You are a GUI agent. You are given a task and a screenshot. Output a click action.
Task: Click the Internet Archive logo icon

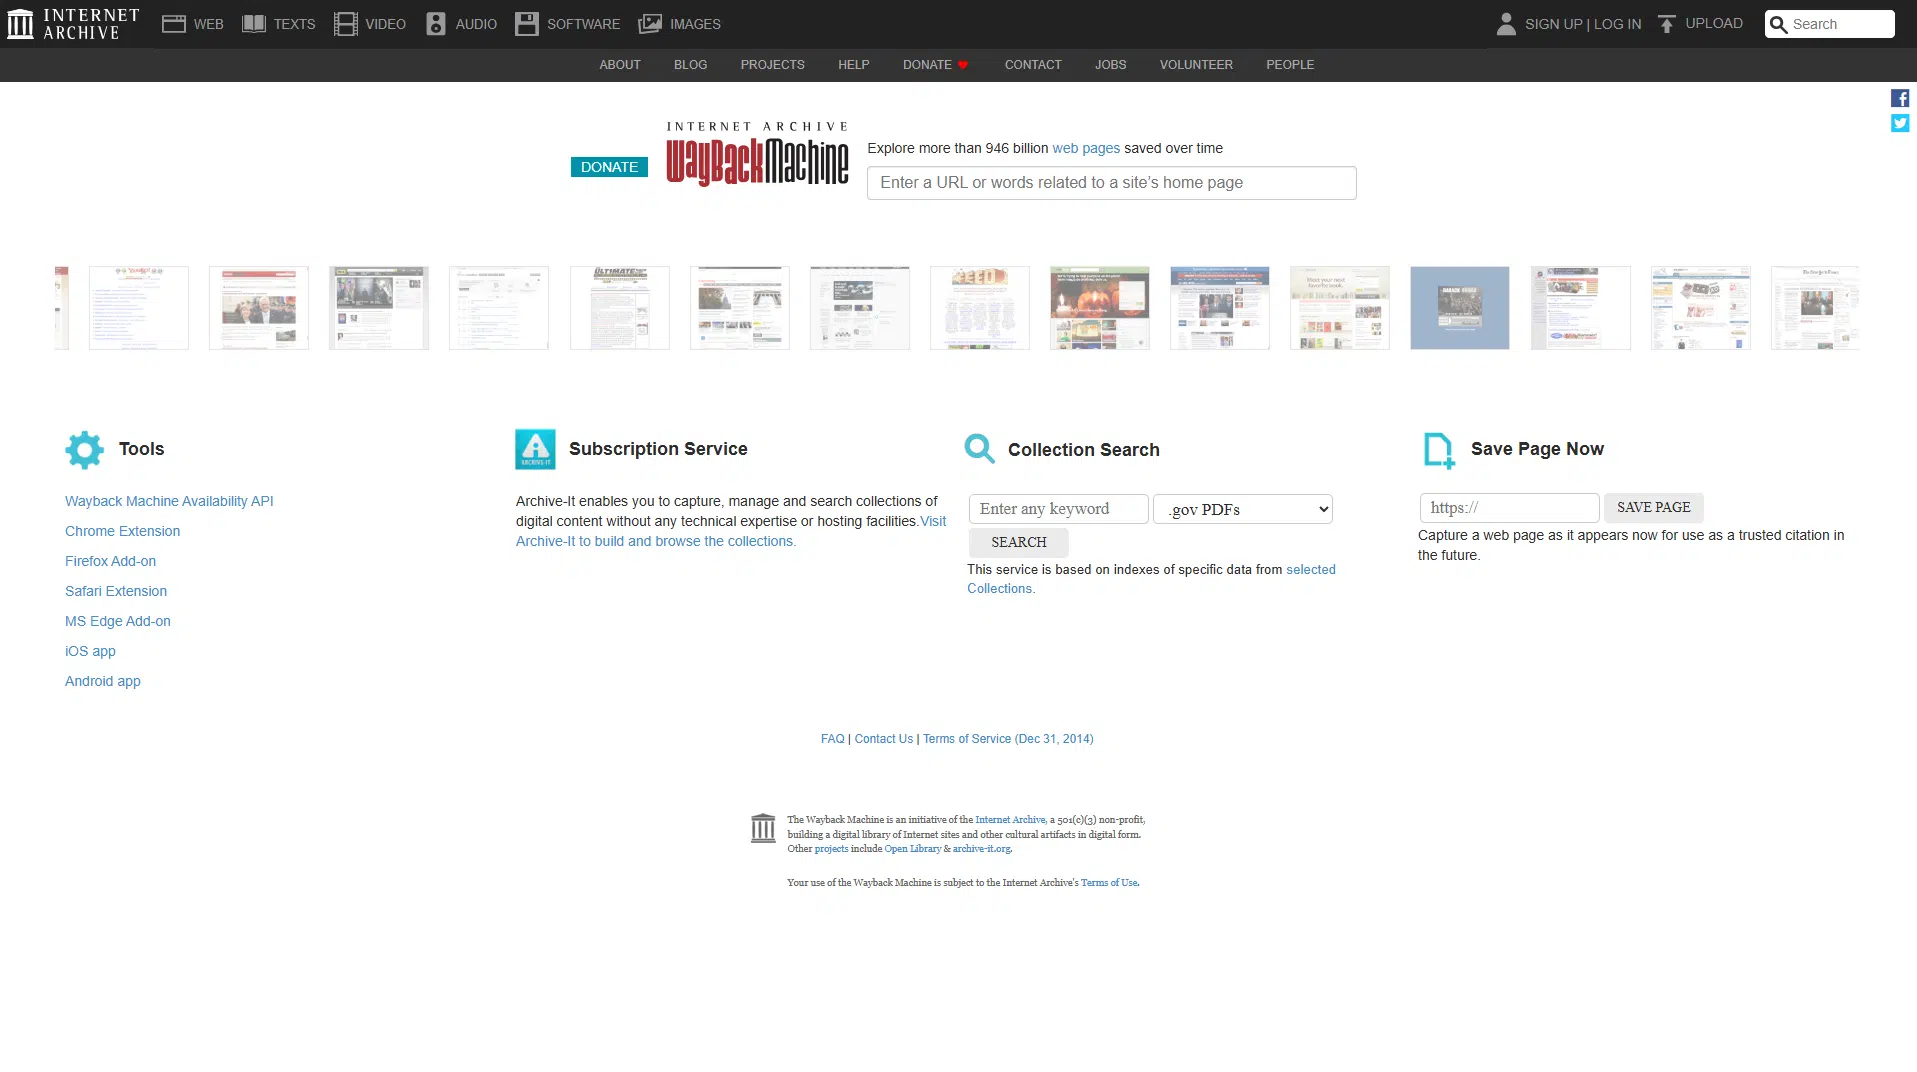(20, 24)
